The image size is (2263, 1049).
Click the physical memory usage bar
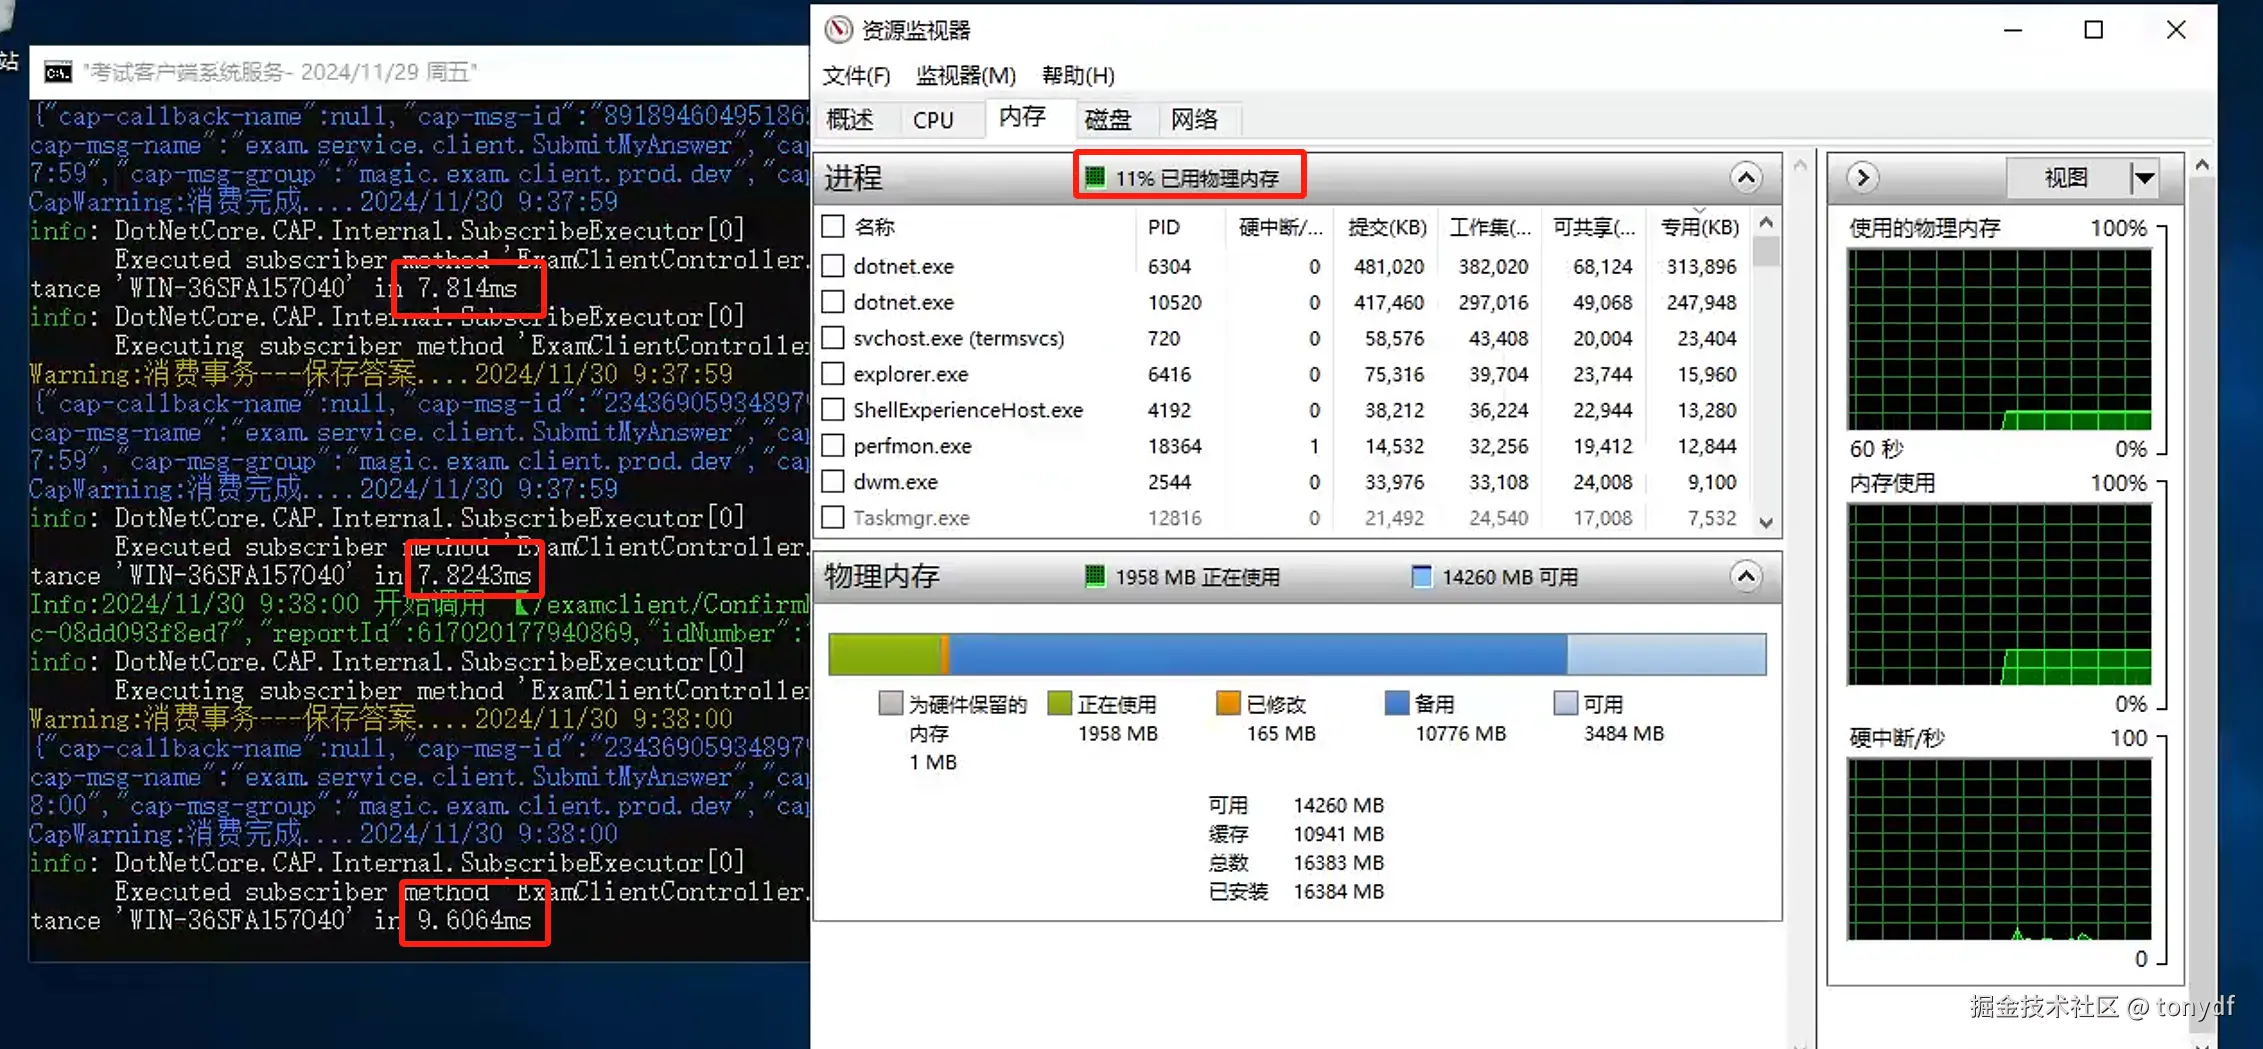1295,654
